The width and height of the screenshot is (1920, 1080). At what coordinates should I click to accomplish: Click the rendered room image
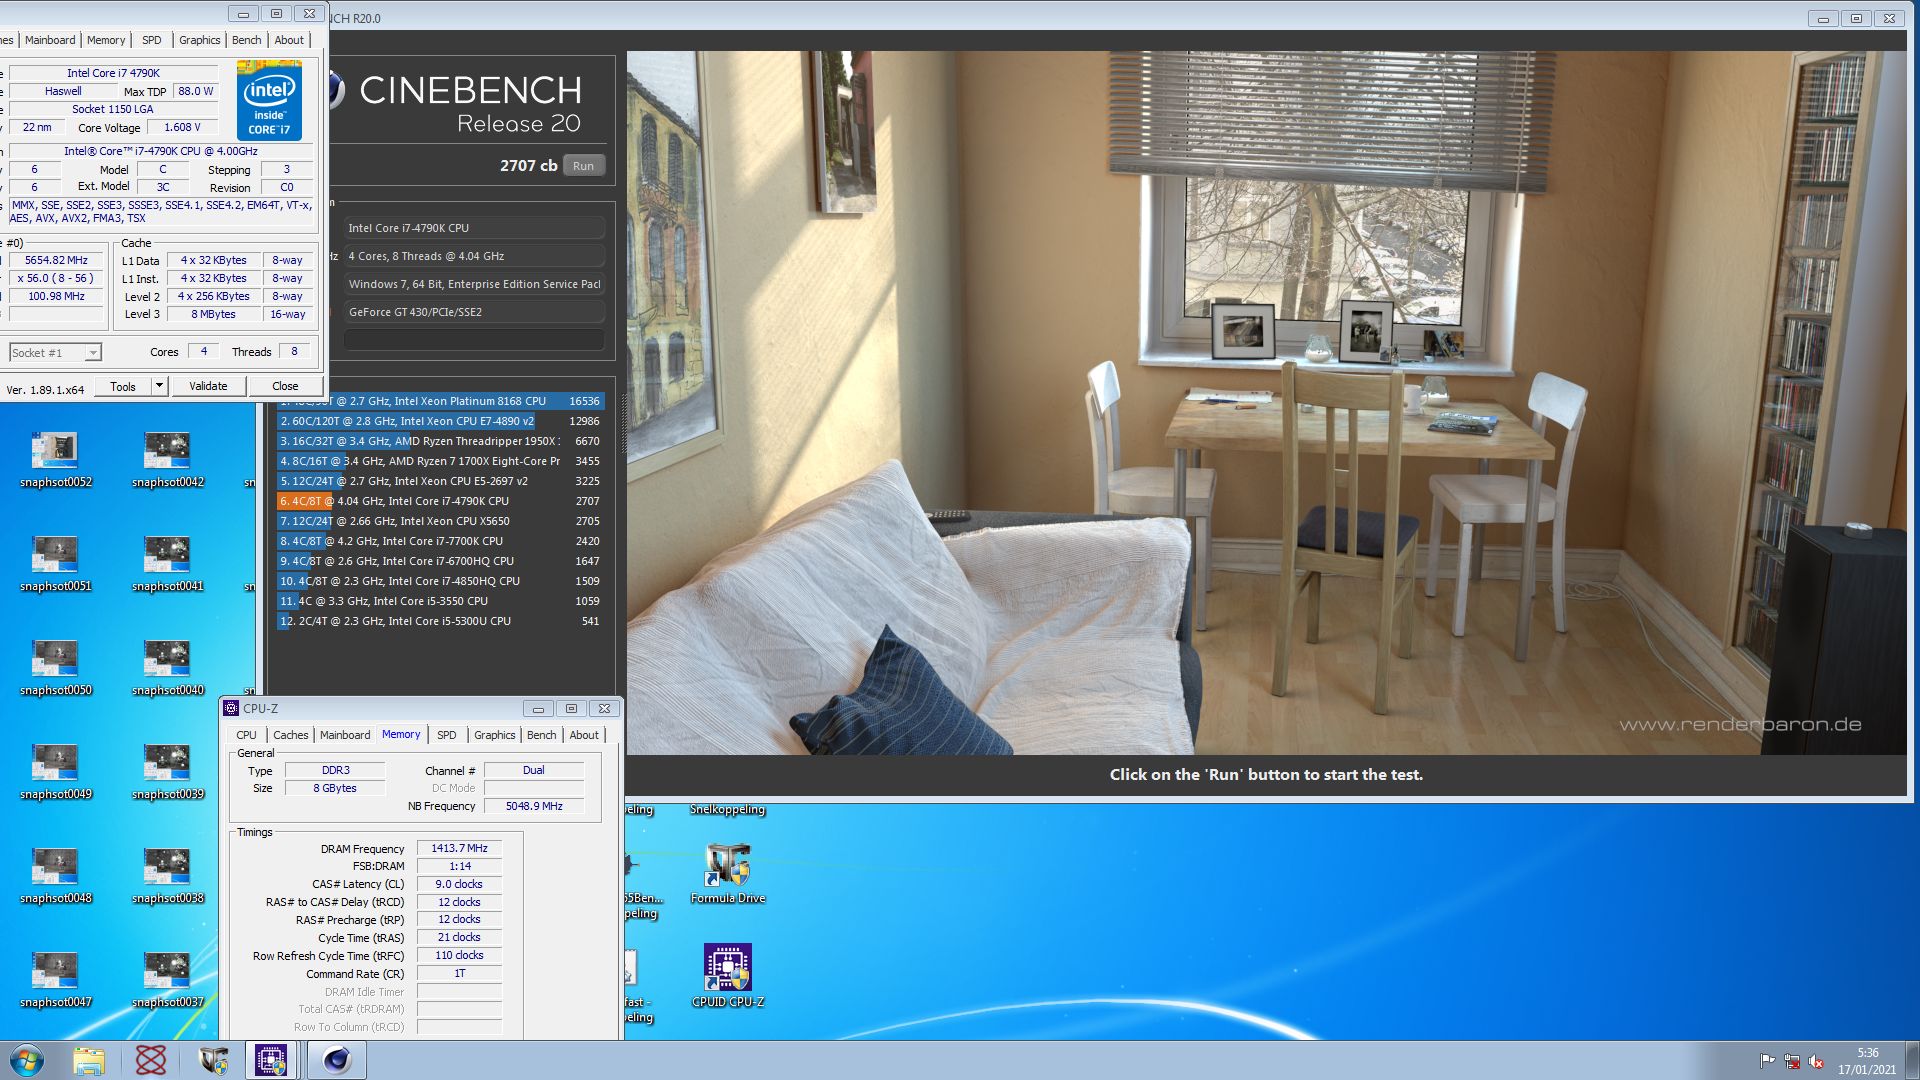1266,403
